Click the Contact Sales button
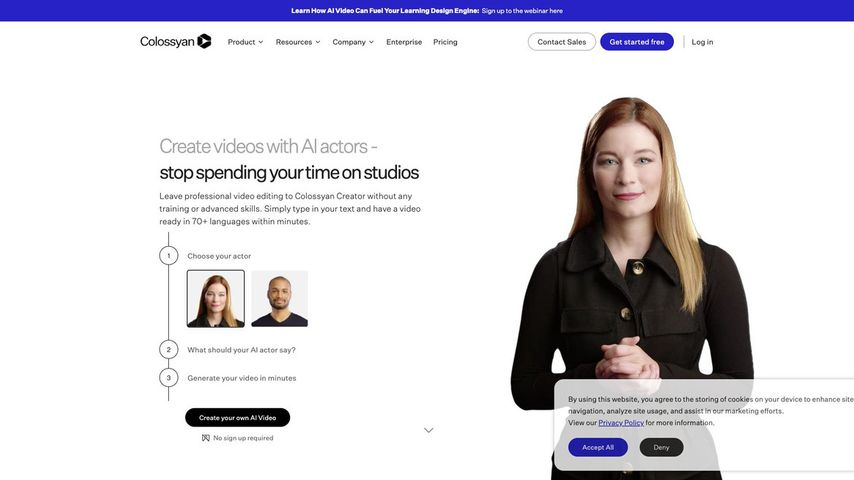The height and width of the screenshot is (480, 854). point(562,42)
